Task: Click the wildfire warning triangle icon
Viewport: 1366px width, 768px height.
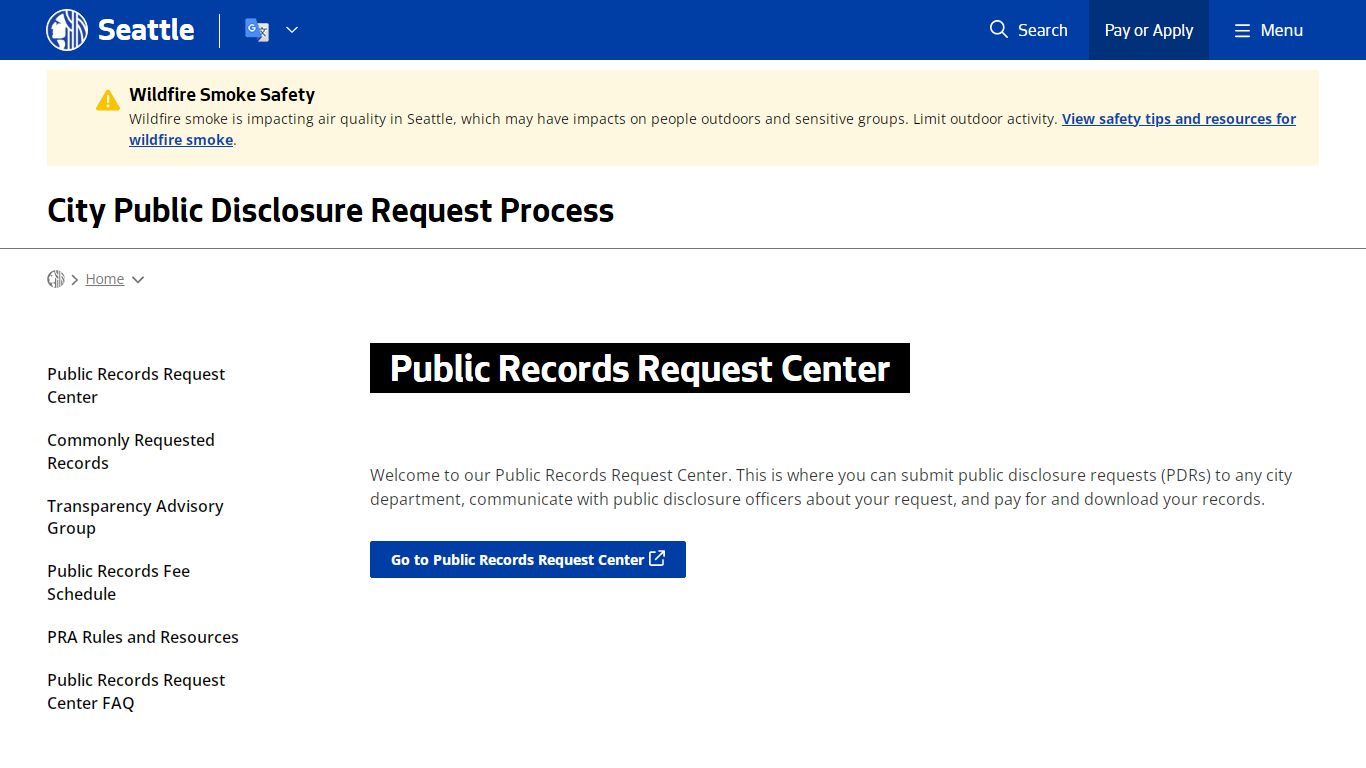Action: click(108, 100)
